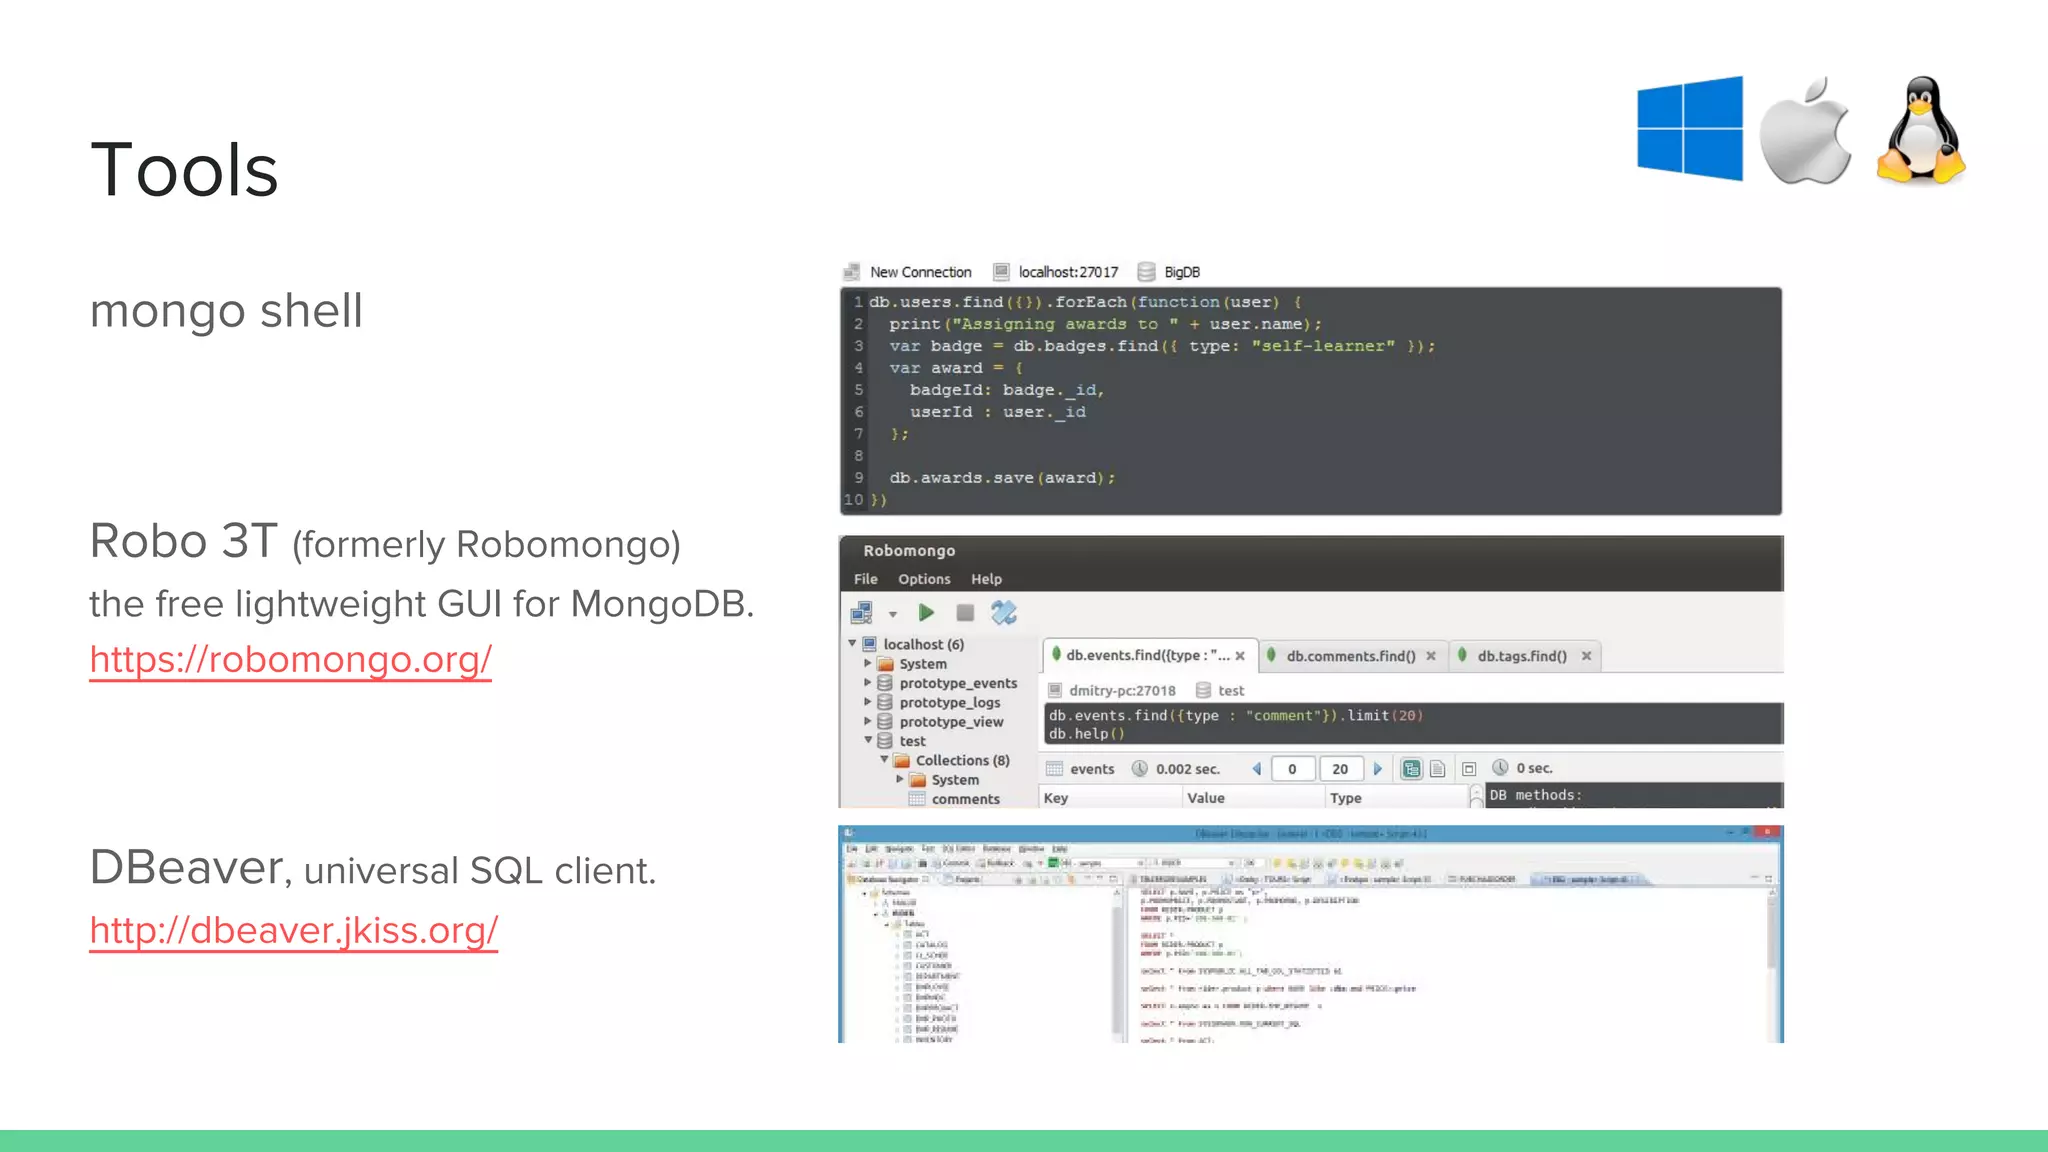2048x1152 pixels.
Task: Collapse the Collections (8) folder
Action: tap(884, 760)
